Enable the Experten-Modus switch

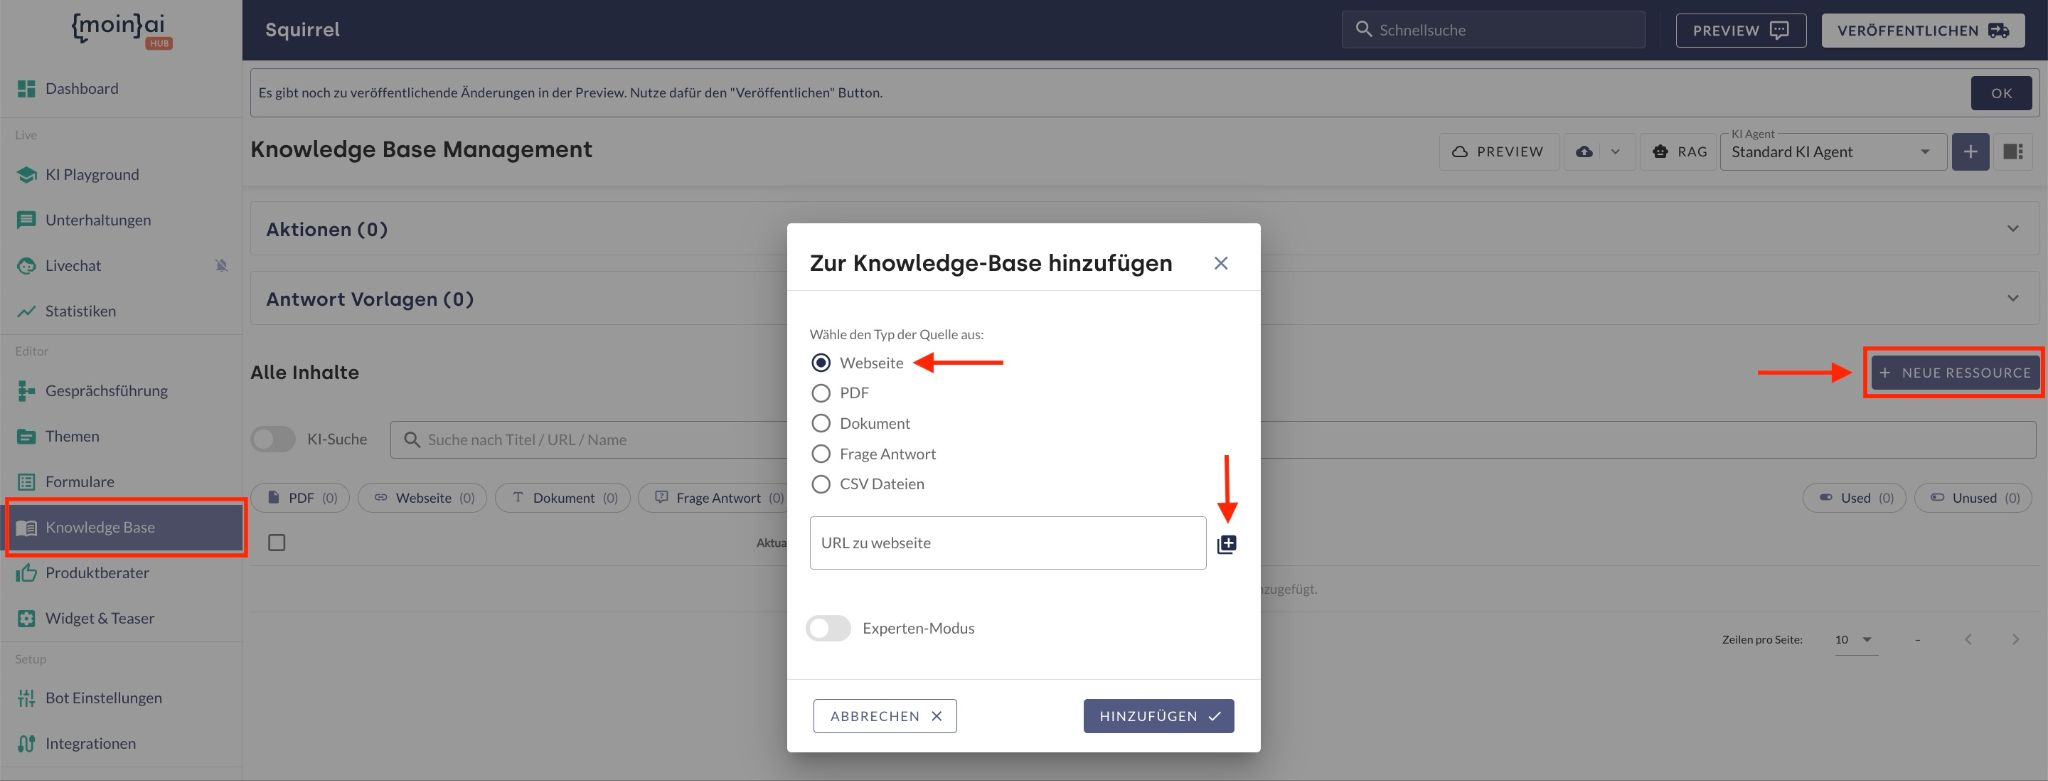[828, 628]
